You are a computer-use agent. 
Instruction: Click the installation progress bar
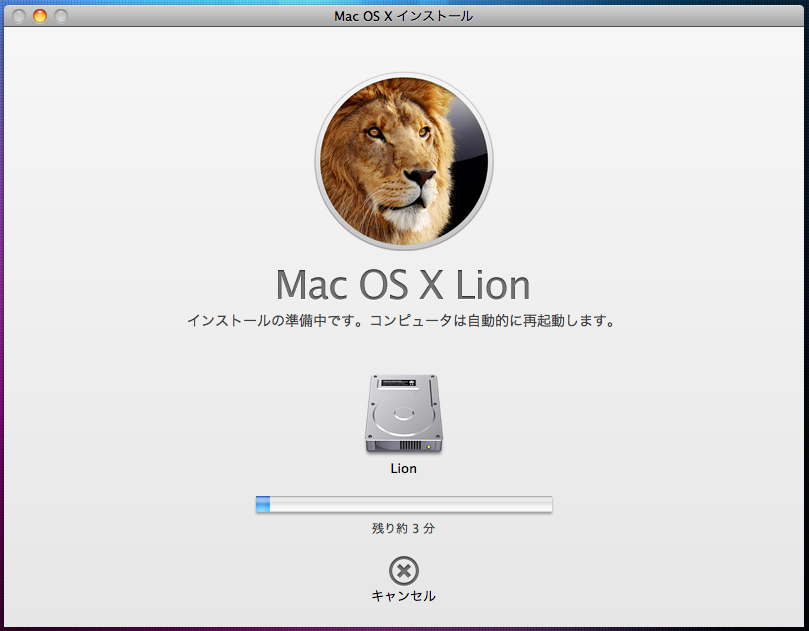click(403, 504)
